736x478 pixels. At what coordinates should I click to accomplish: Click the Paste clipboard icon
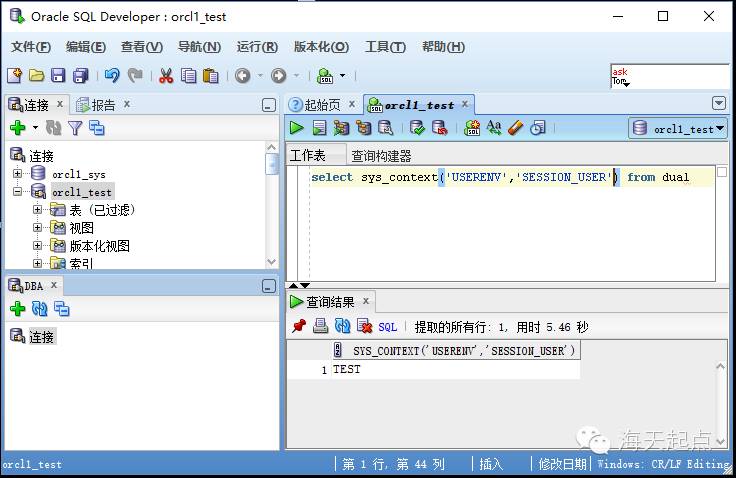pos(211,75)
